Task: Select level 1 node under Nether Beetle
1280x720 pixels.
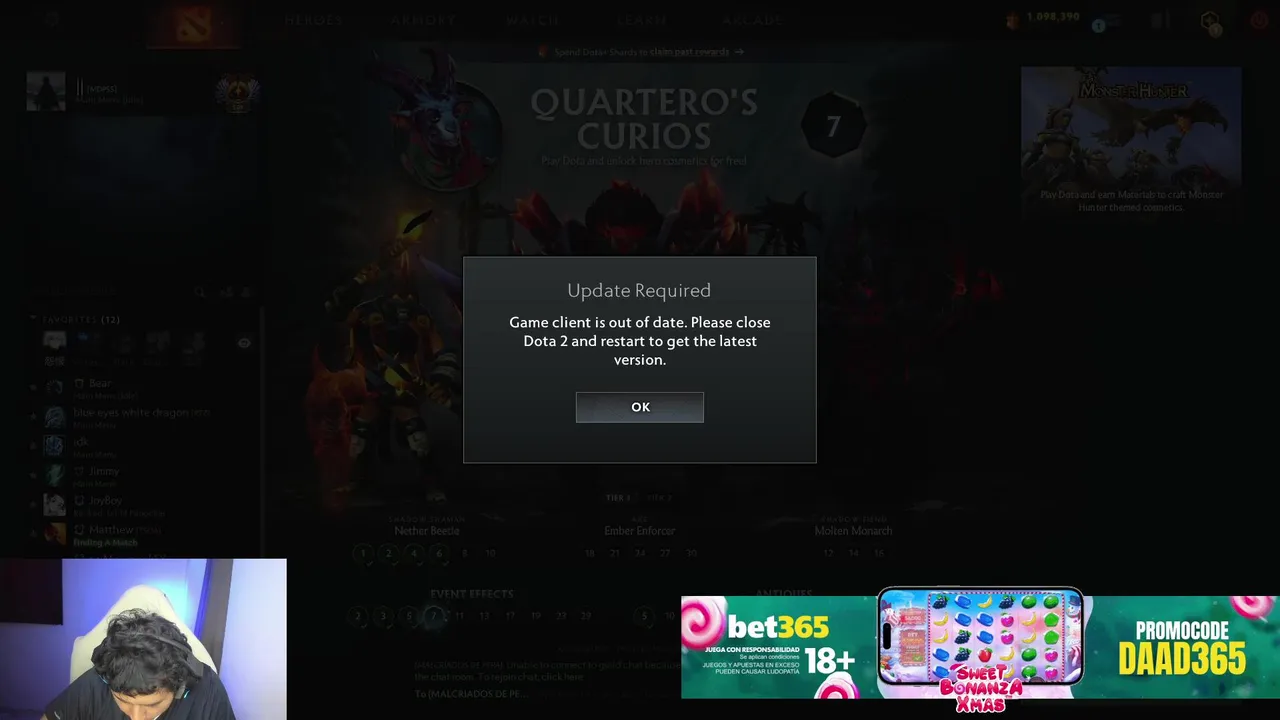Action: [363, 553]
